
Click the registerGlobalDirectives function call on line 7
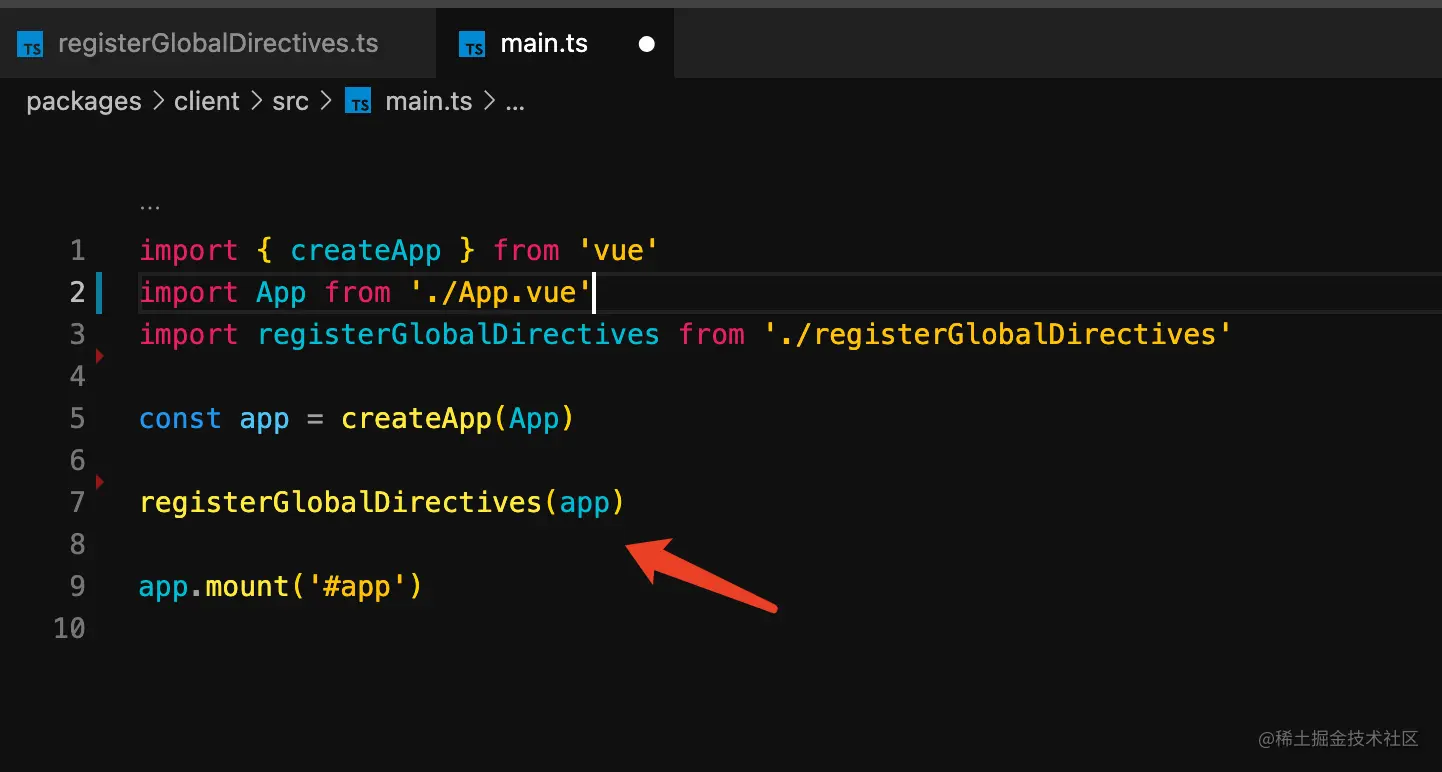point(340,502)
